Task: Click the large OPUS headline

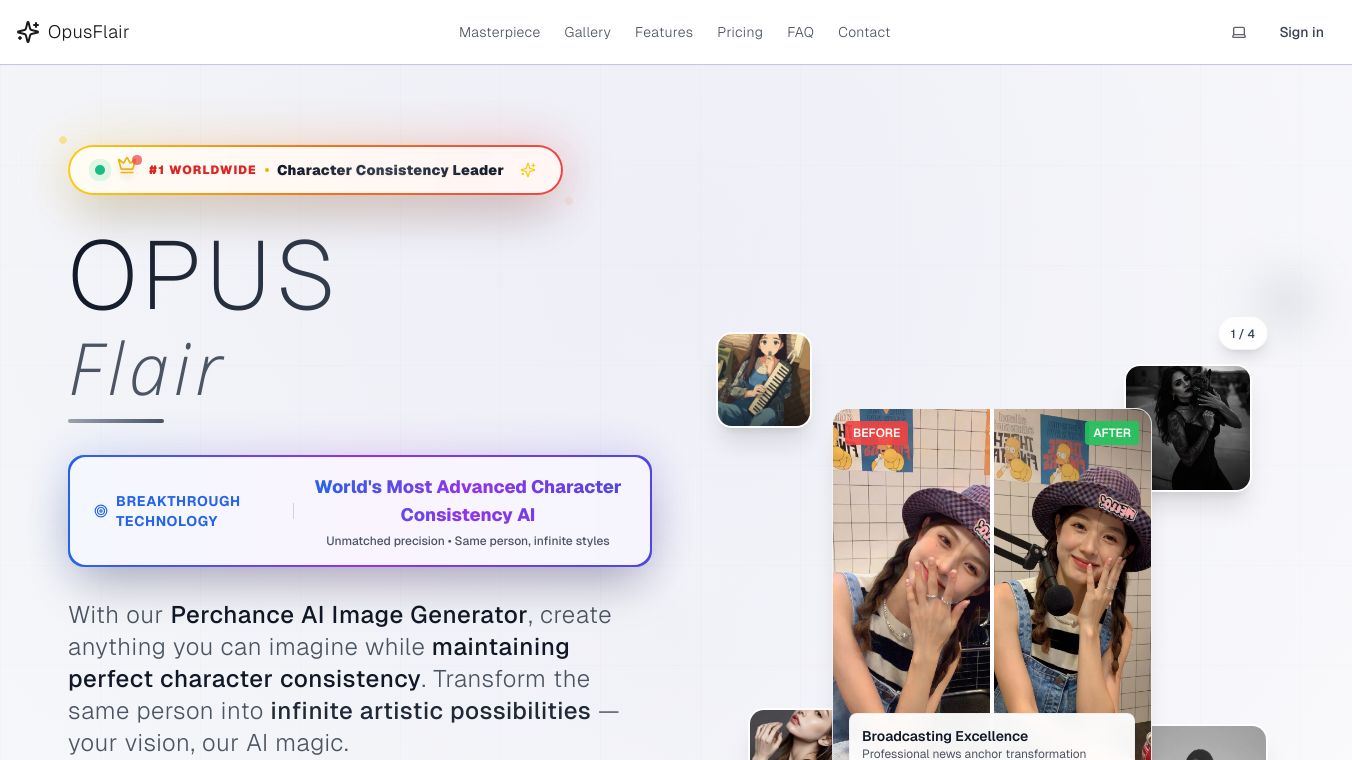Action: (201, 276)
